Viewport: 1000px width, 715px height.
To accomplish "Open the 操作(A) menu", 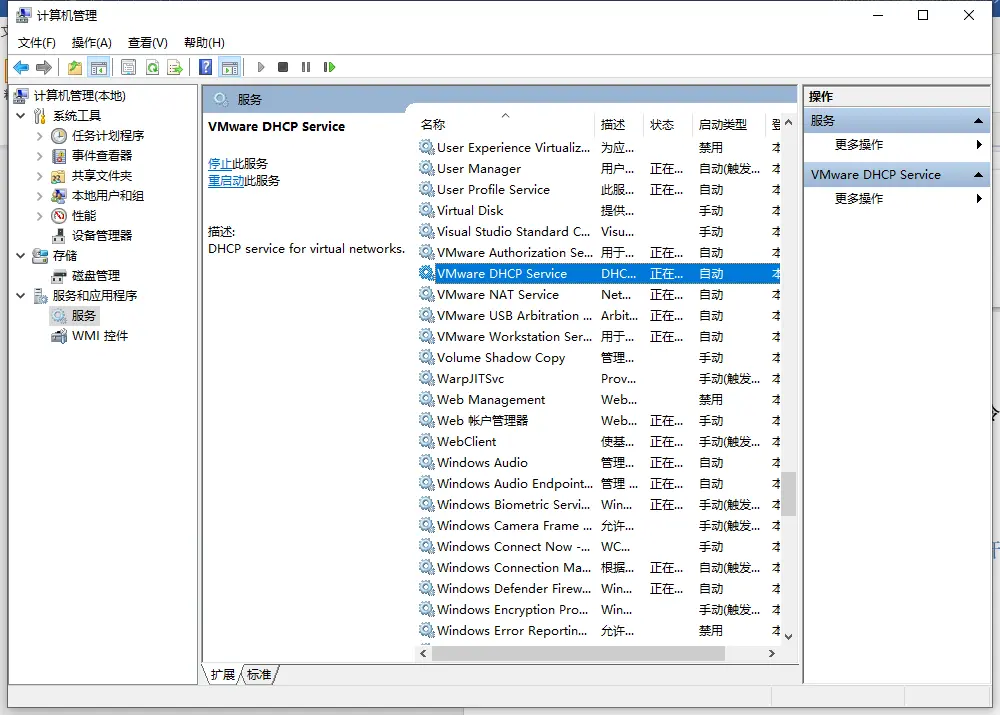I will [92, 43].
